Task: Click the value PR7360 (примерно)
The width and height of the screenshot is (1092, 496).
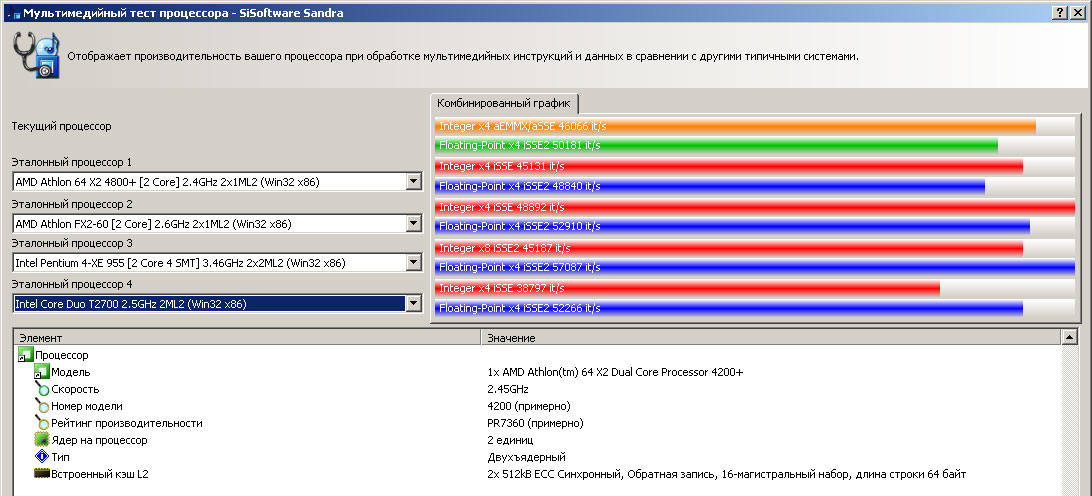Action: pos(535,423)
